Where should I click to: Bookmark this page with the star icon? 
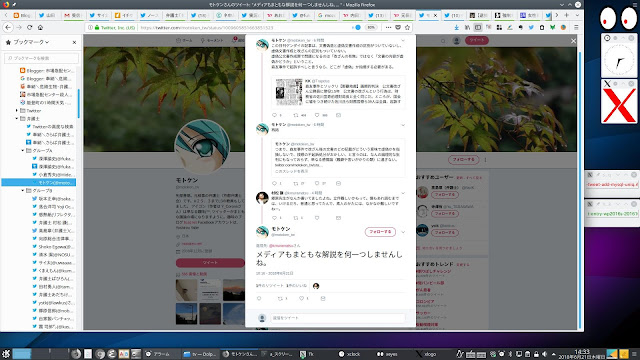(x=407, y=27)
